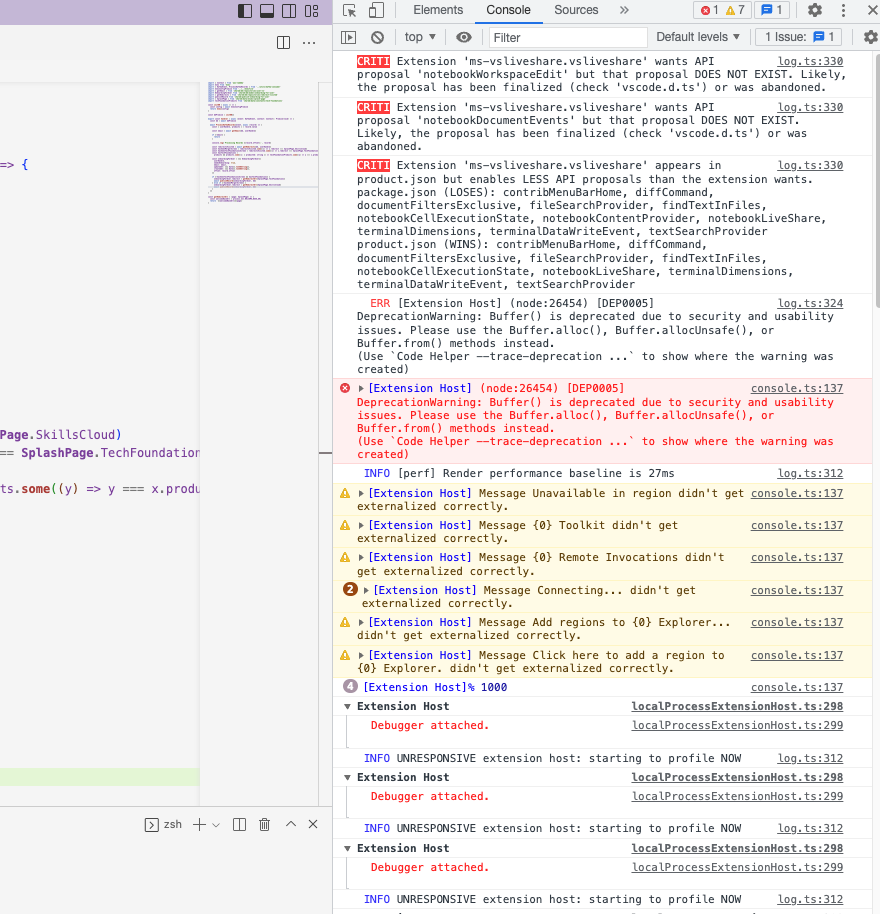
Task: Toggle the primary side bar layout icon
Action: click(245, 10)
